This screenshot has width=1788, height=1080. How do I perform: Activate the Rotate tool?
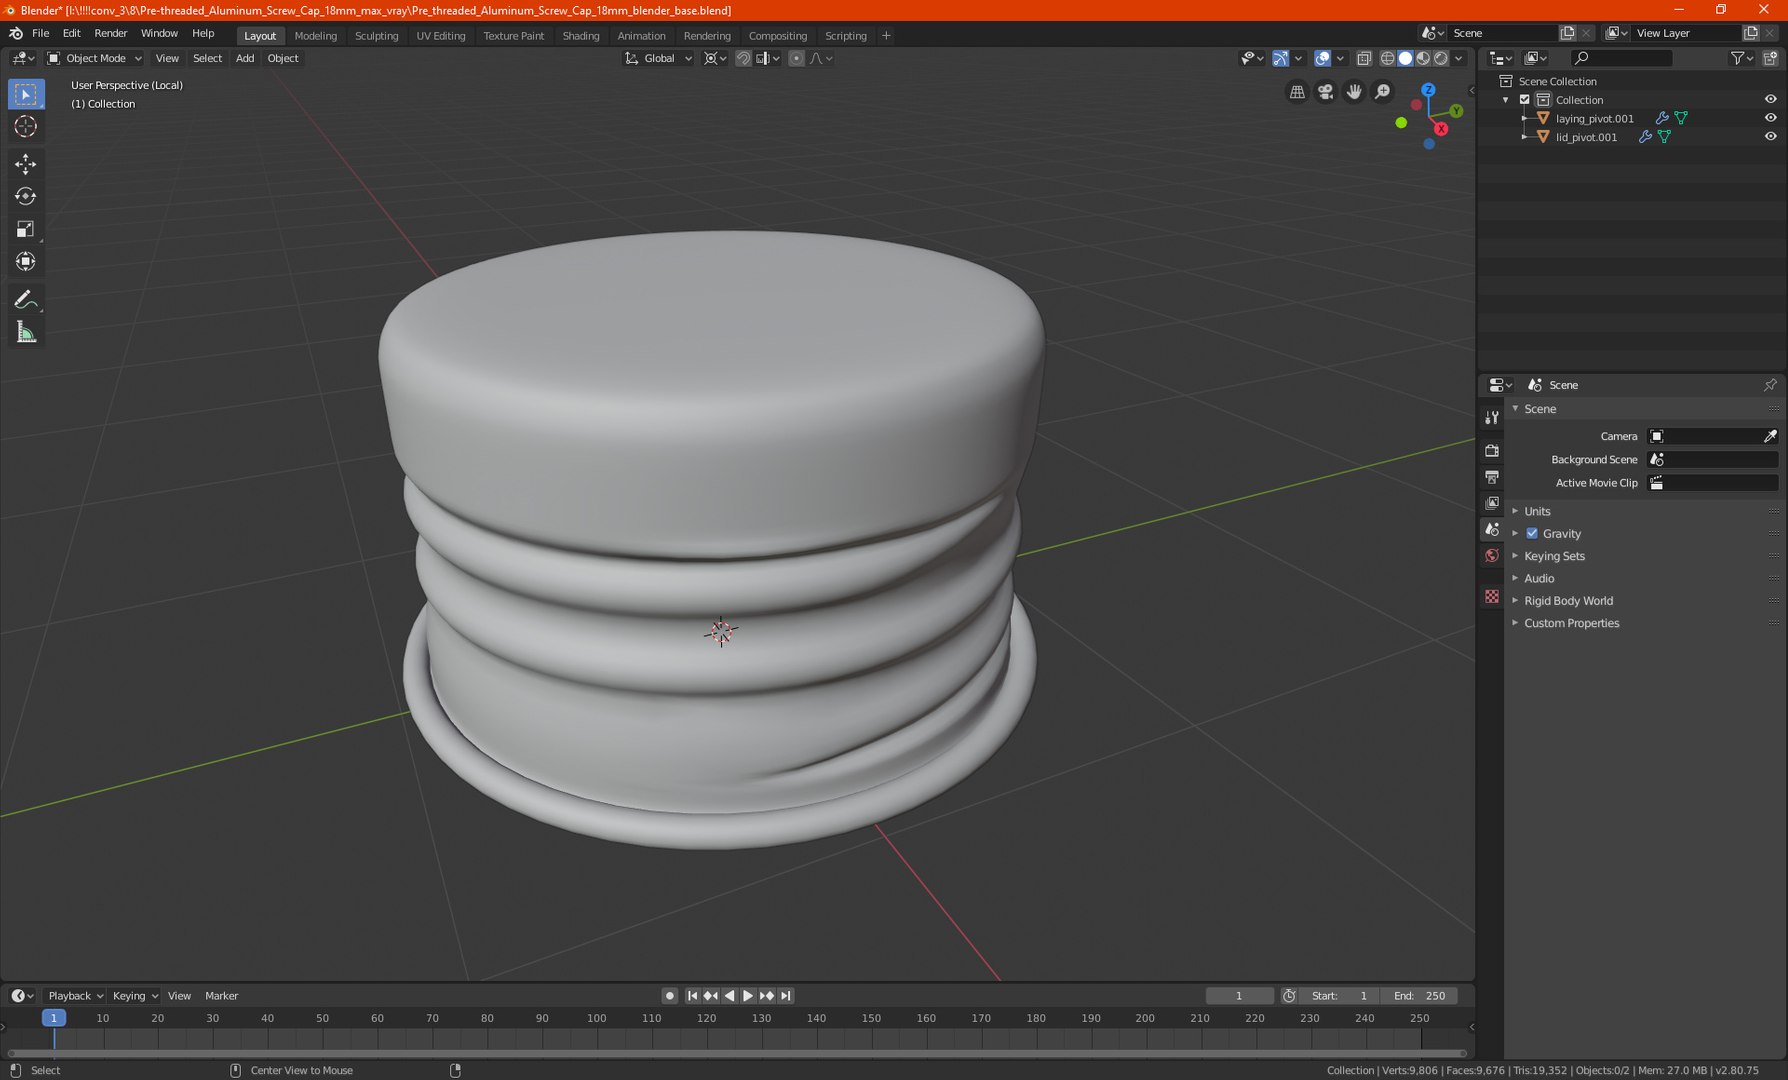coord(26,197)
